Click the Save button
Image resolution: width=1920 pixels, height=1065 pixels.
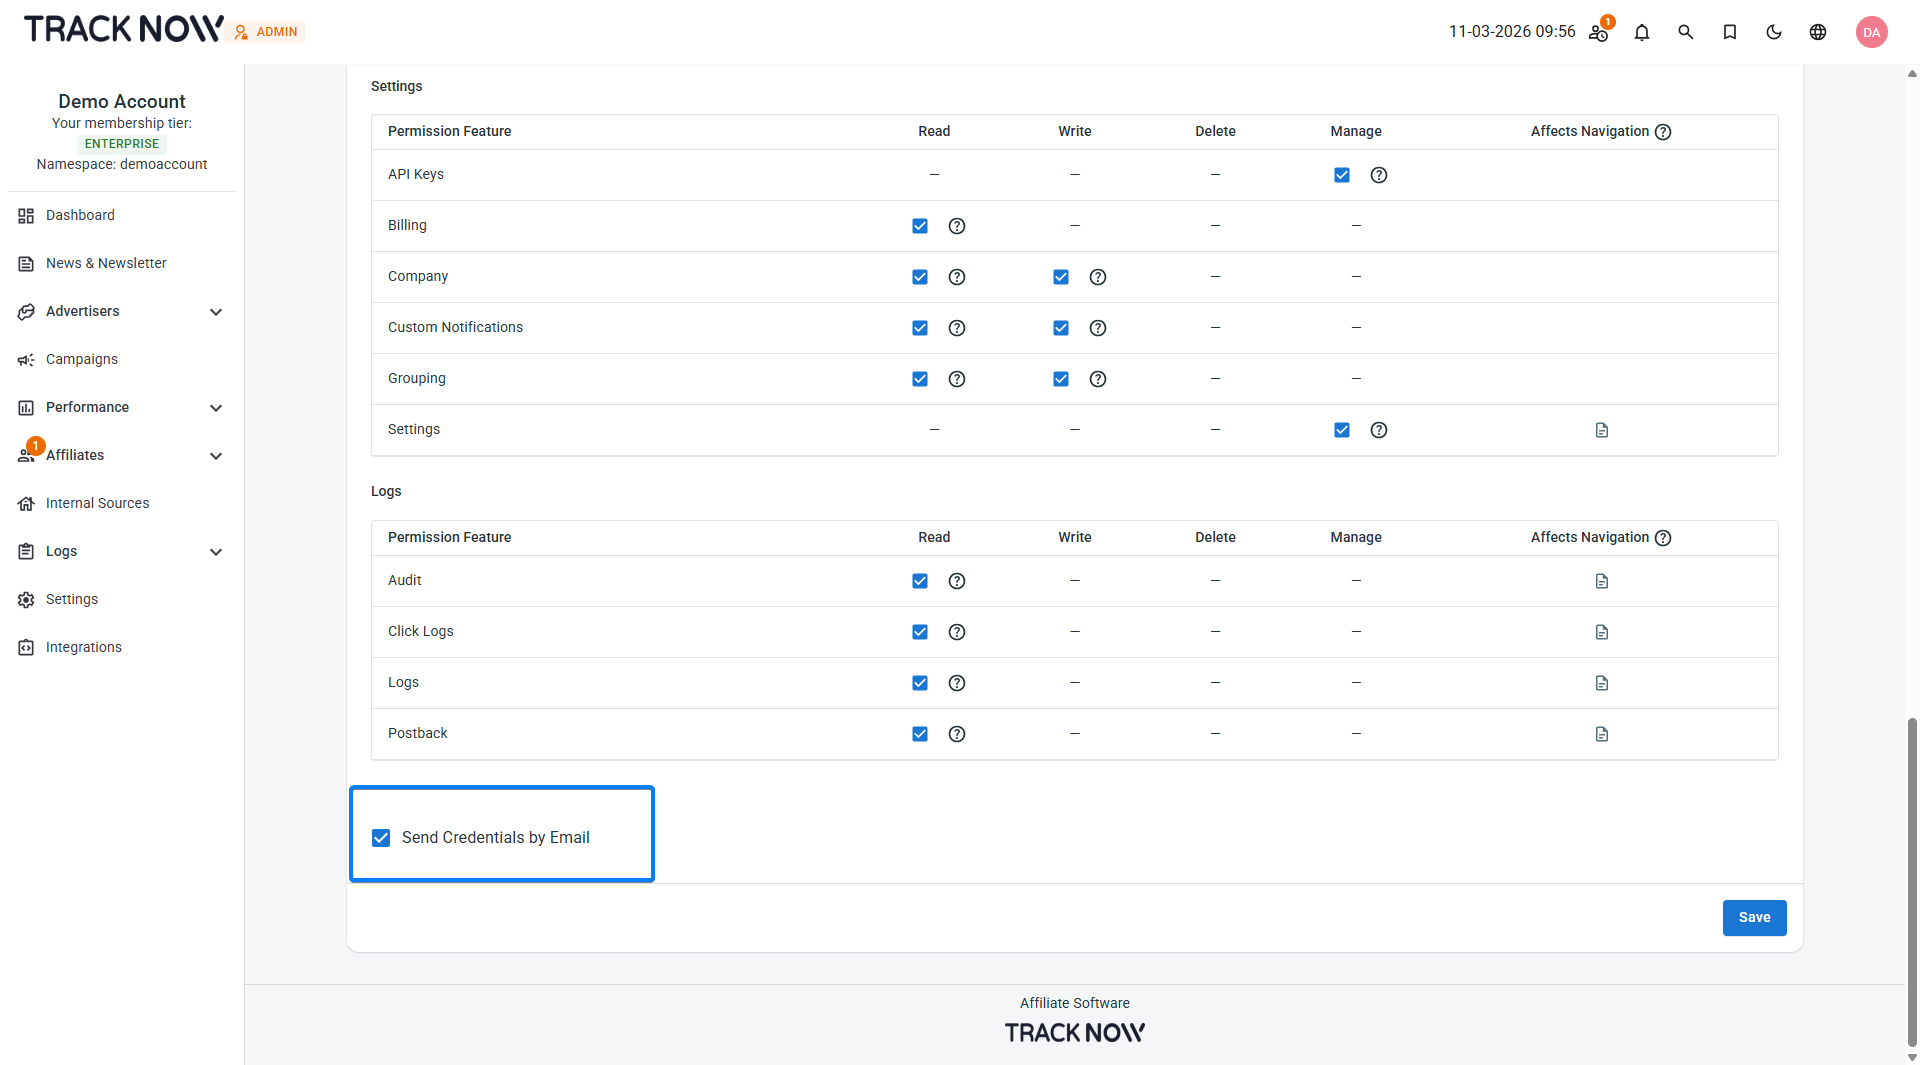pos(1754,918)
